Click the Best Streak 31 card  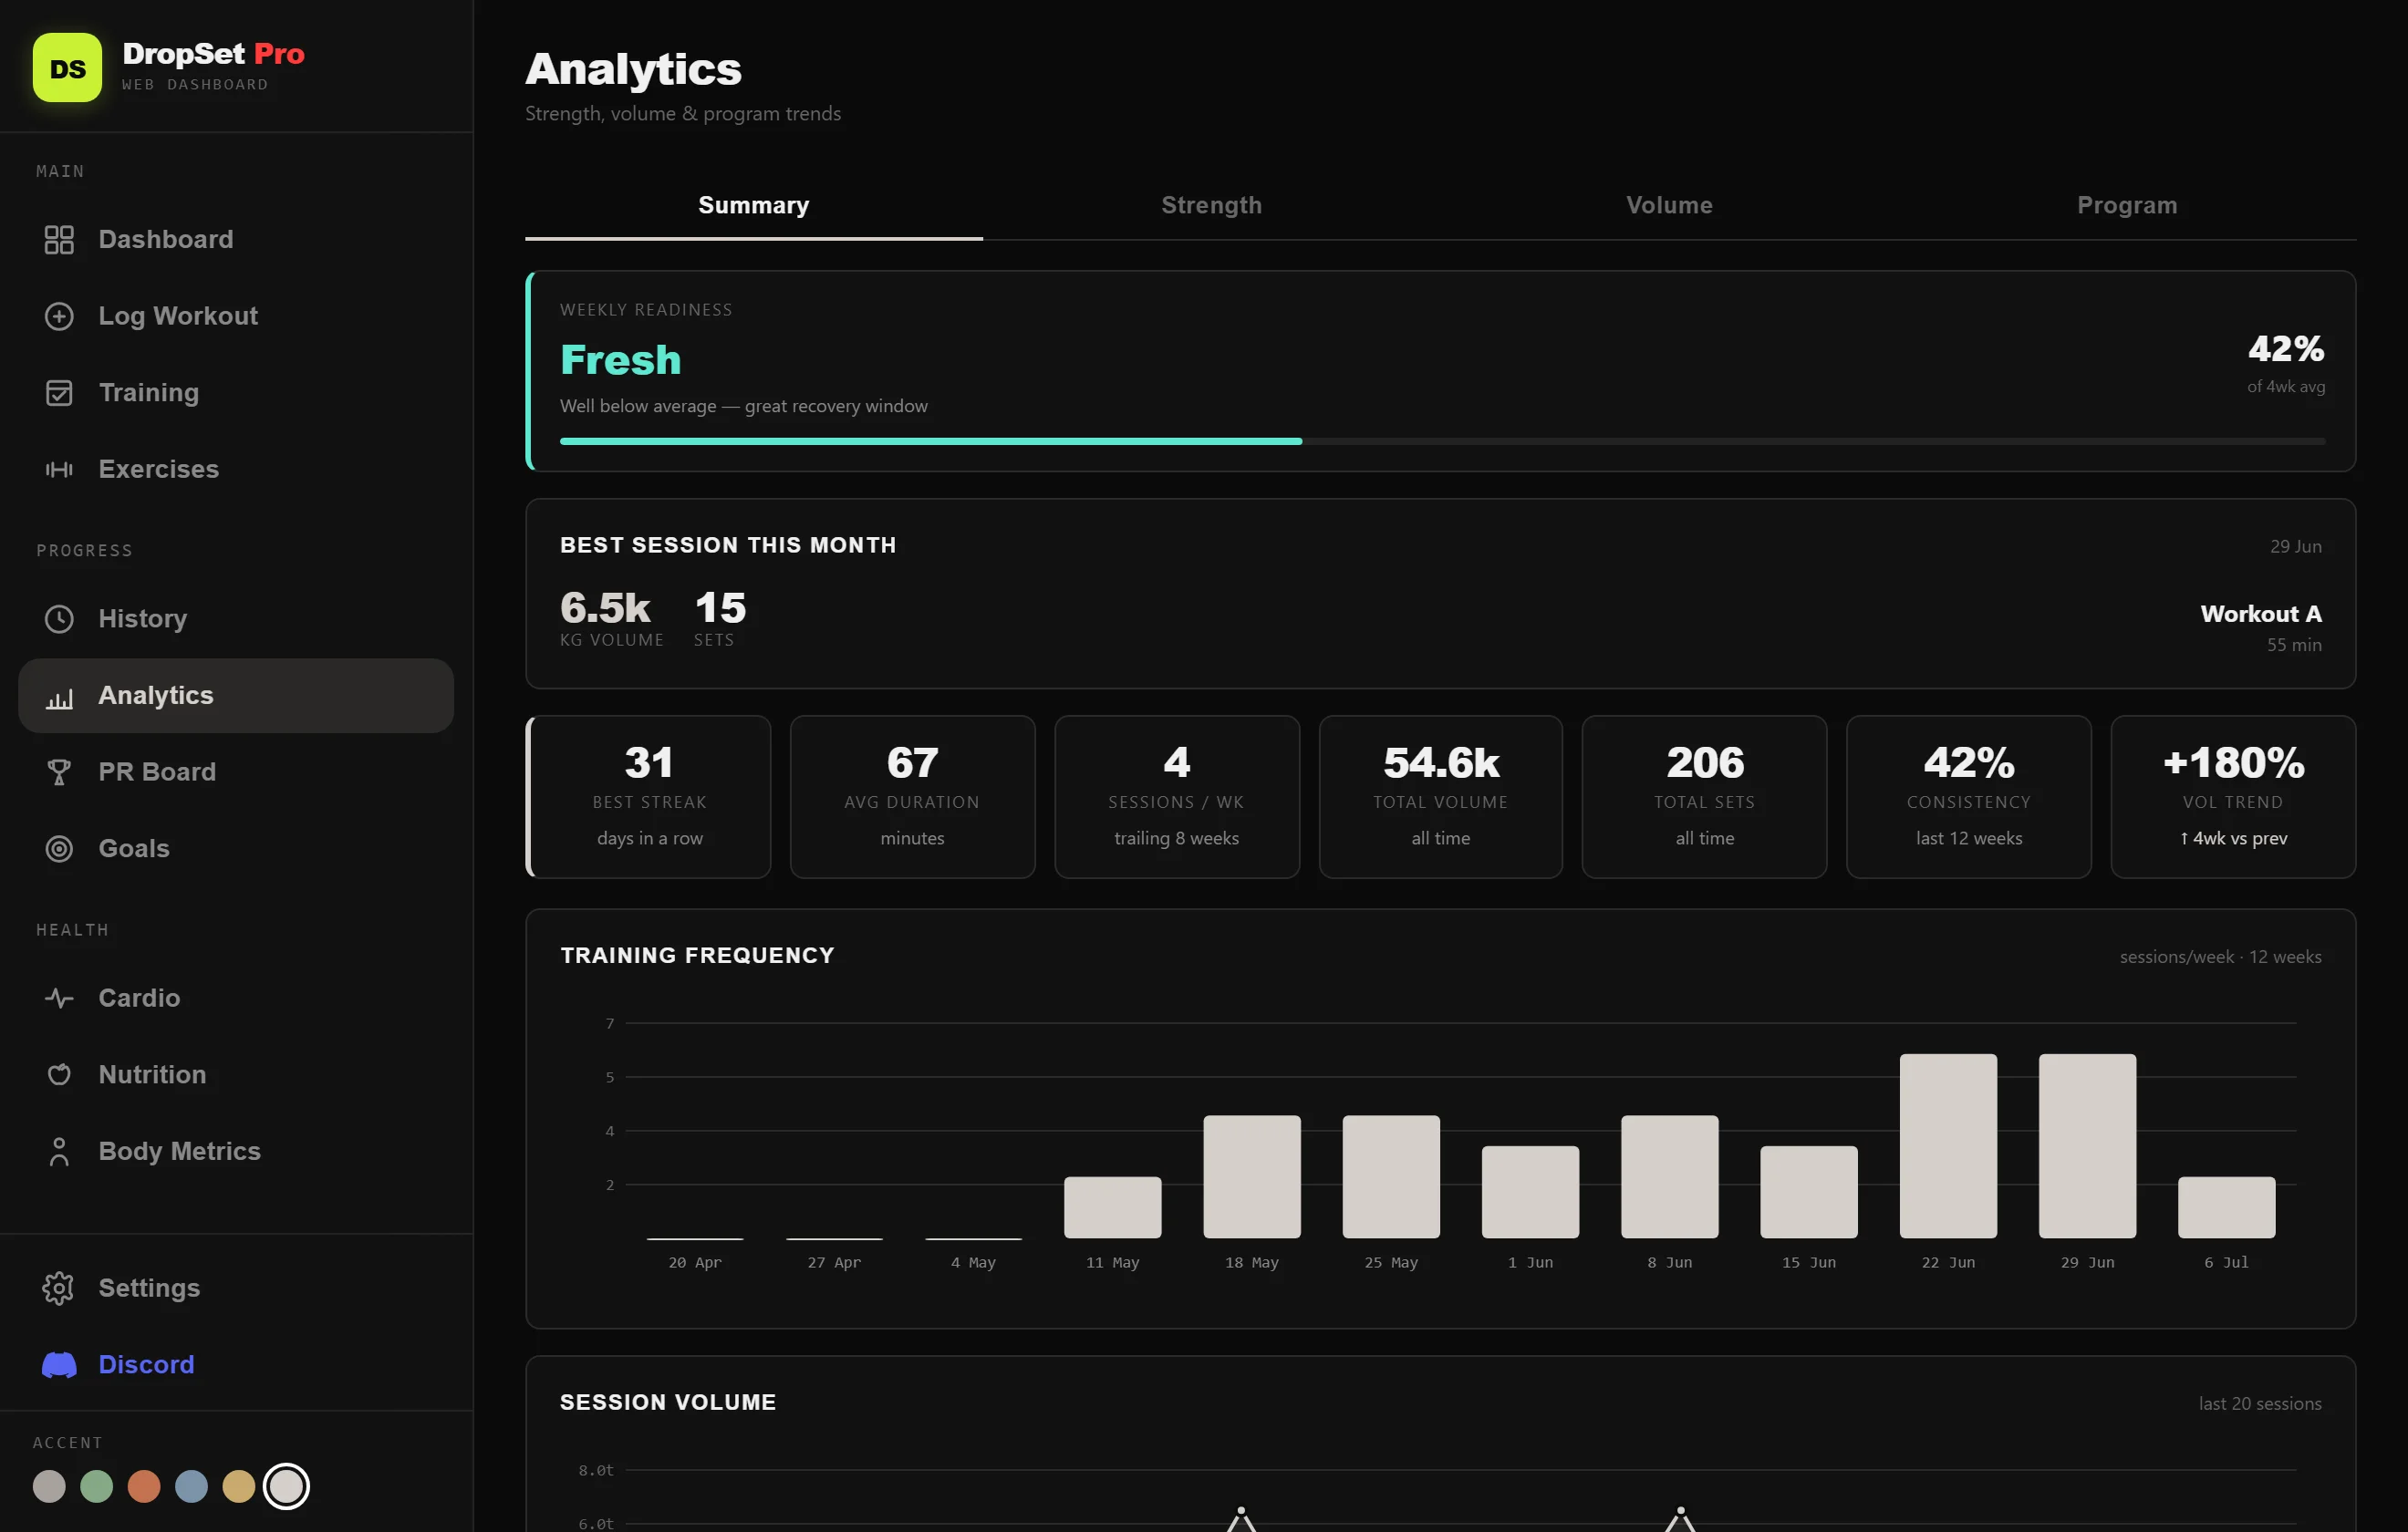coord(649,797)
